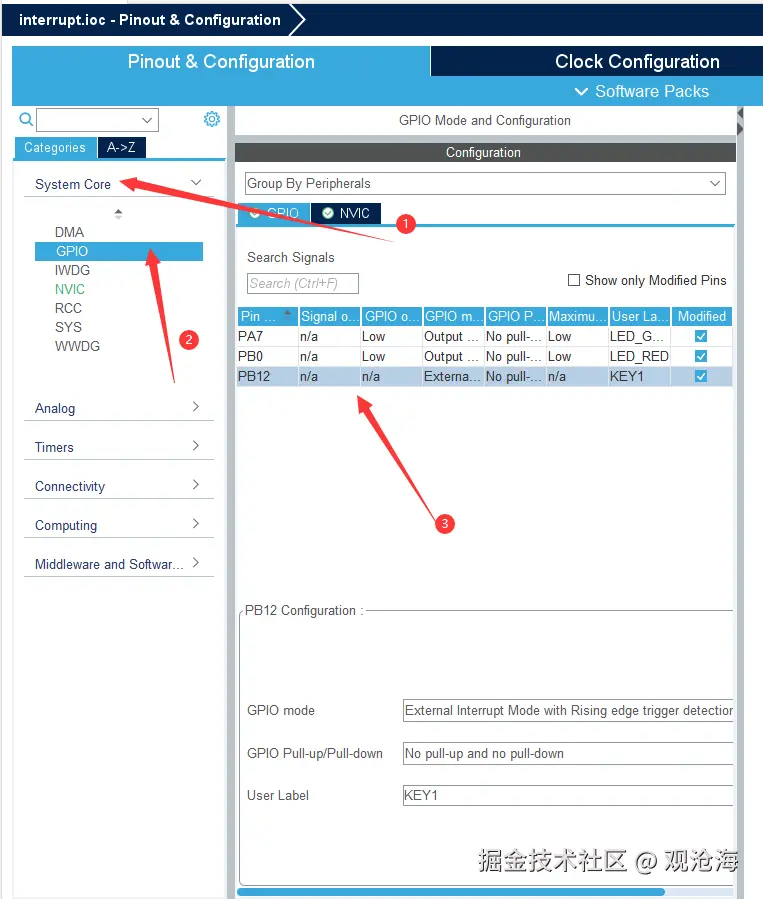Image resolution: width=763 pixels, height=899 pixels.
Task: Select NVIC in System Core list
Action: click(70, 289)
